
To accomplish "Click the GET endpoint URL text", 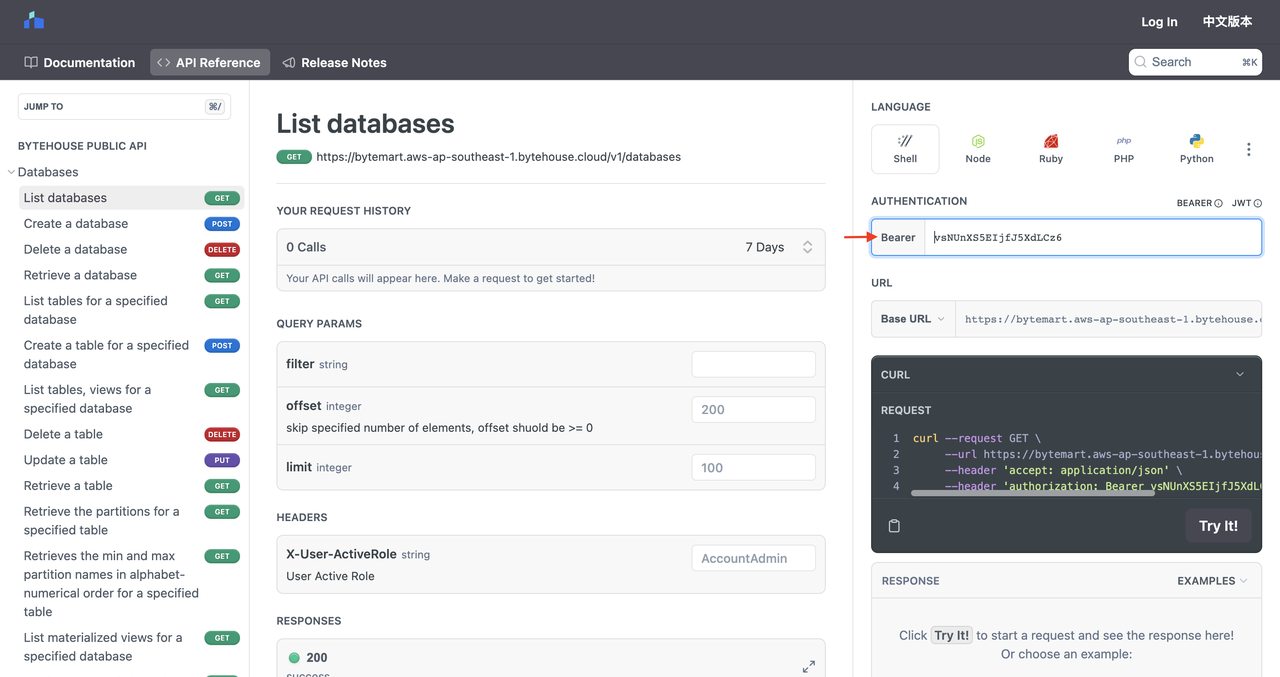I will [498, 157].
